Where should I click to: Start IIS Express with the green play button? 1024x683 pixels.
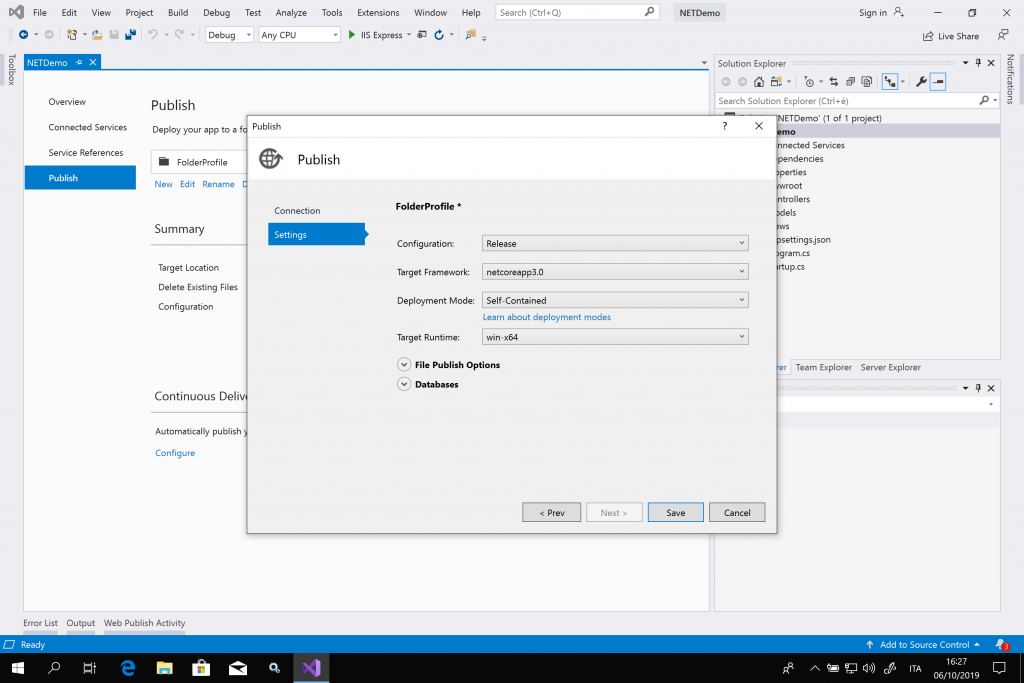tap(351, 35)
